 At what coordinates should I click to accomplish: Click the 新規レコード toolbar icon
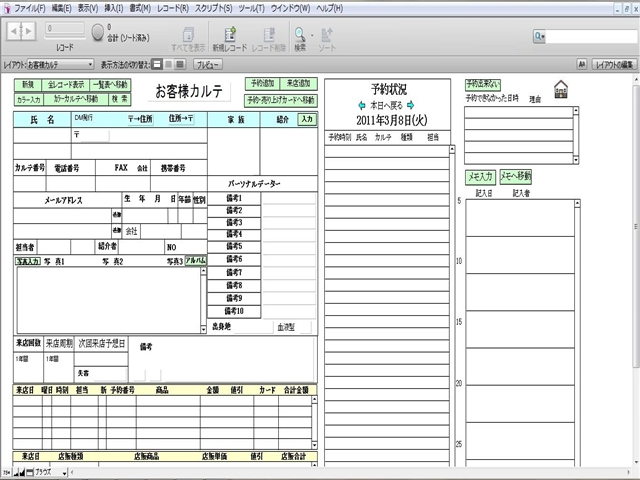229,33
